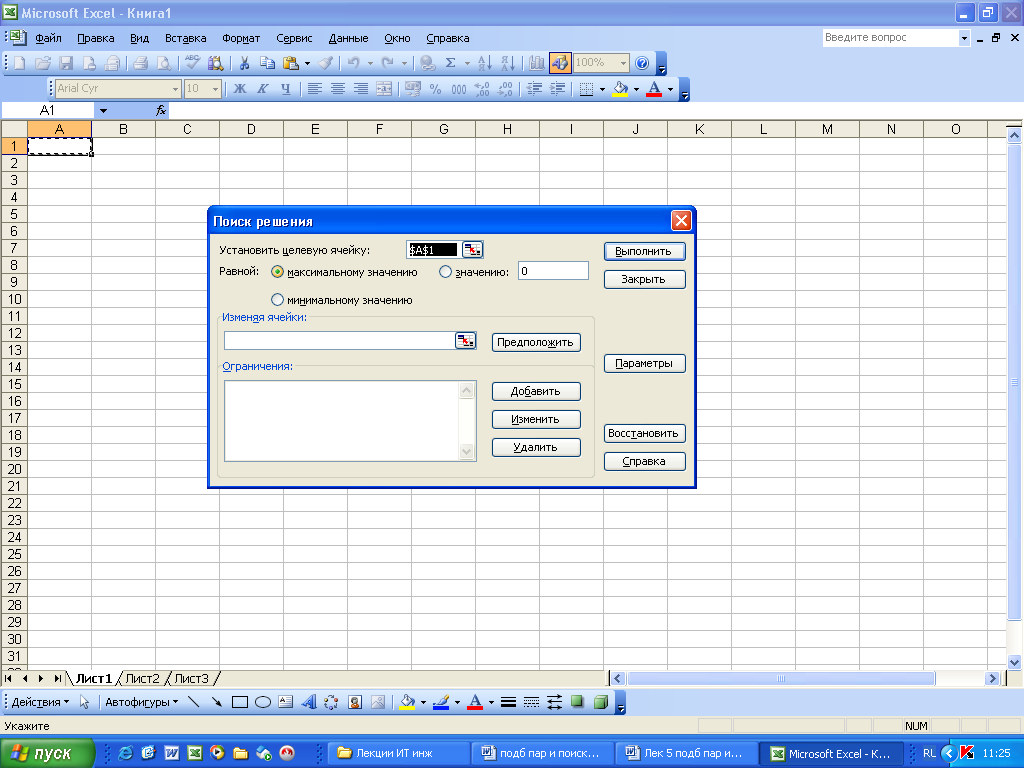Expand AutoSum dropdown arrow

[x=467, y=63]
